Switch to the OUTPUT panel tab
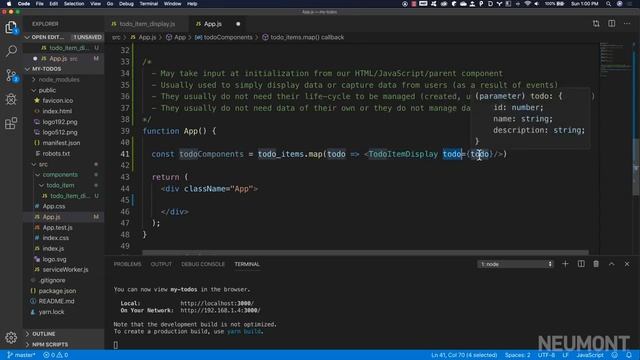 (161, 264)
